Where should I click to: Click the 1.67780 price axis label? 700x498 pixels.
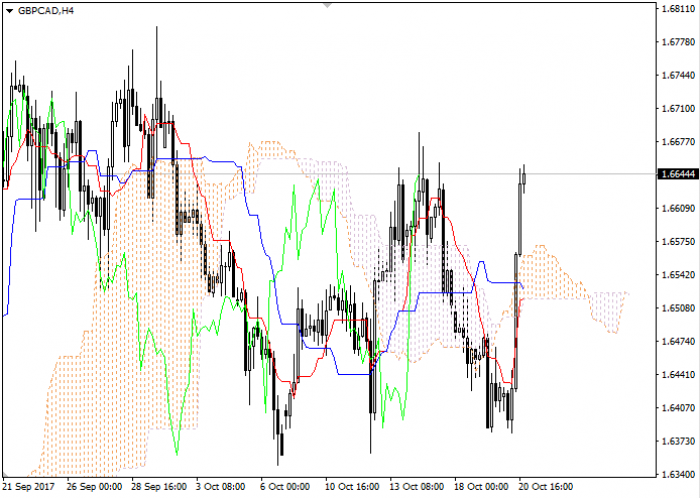[x=679, y=42]
